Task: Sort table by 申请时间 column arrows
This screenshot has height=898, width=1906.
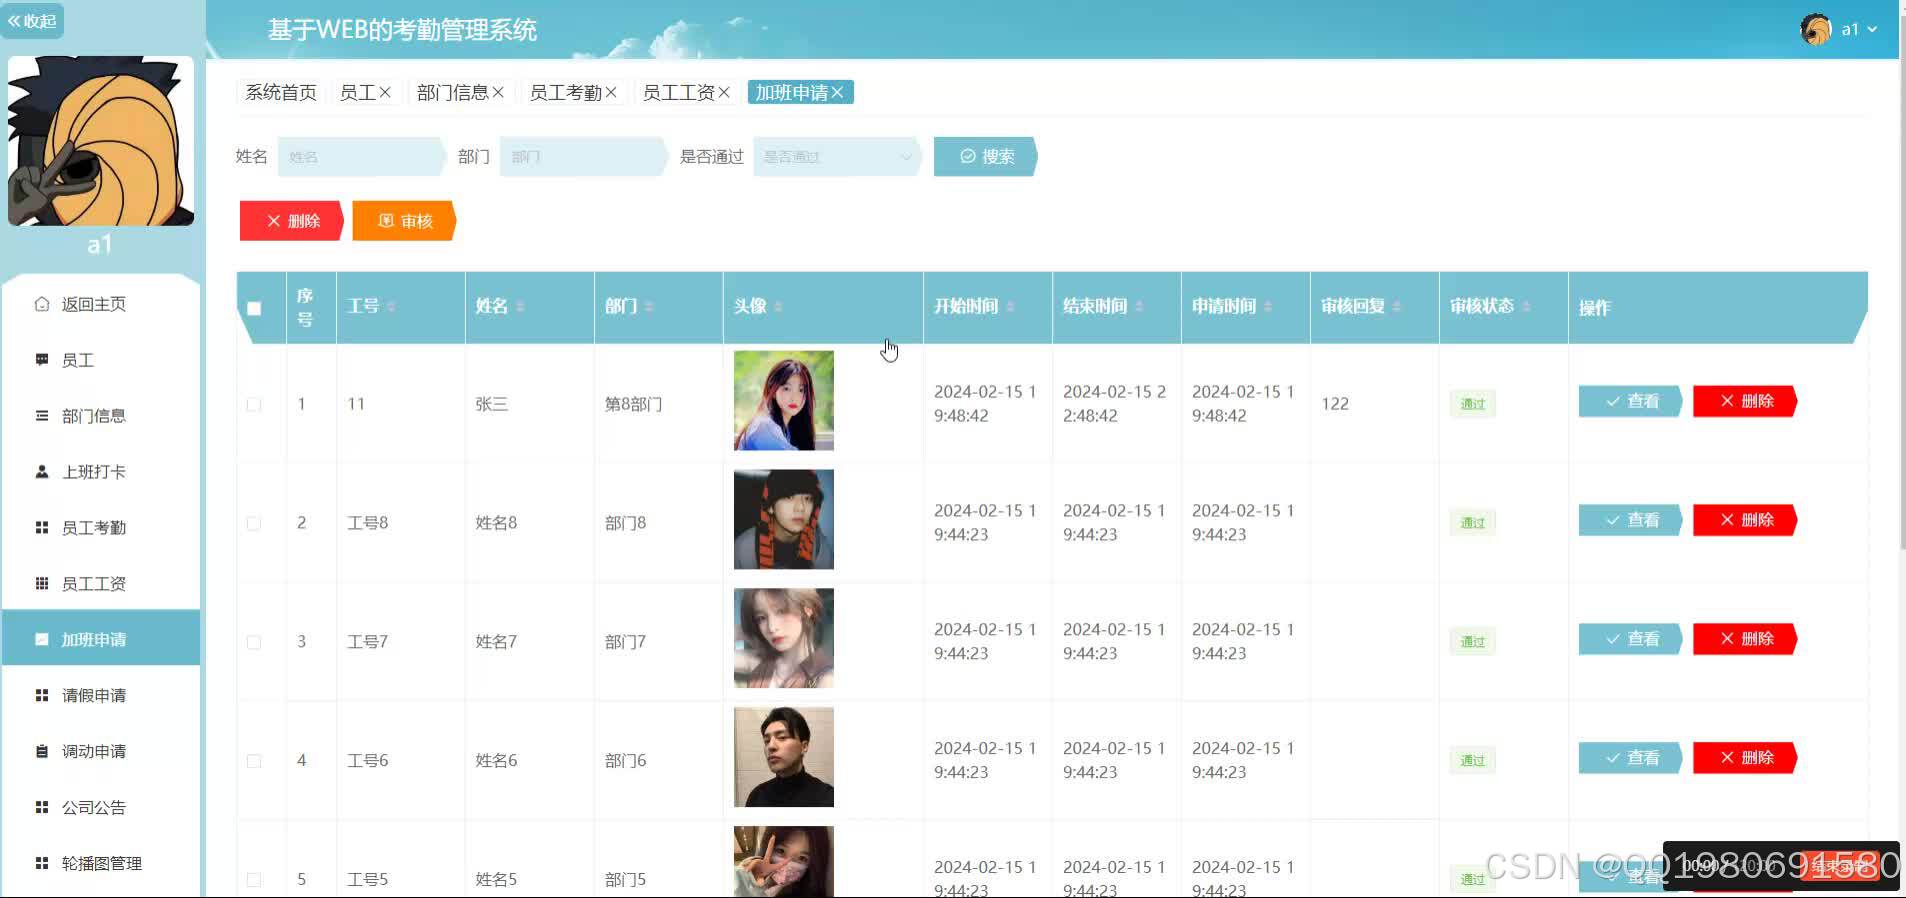Action: 1268,306
